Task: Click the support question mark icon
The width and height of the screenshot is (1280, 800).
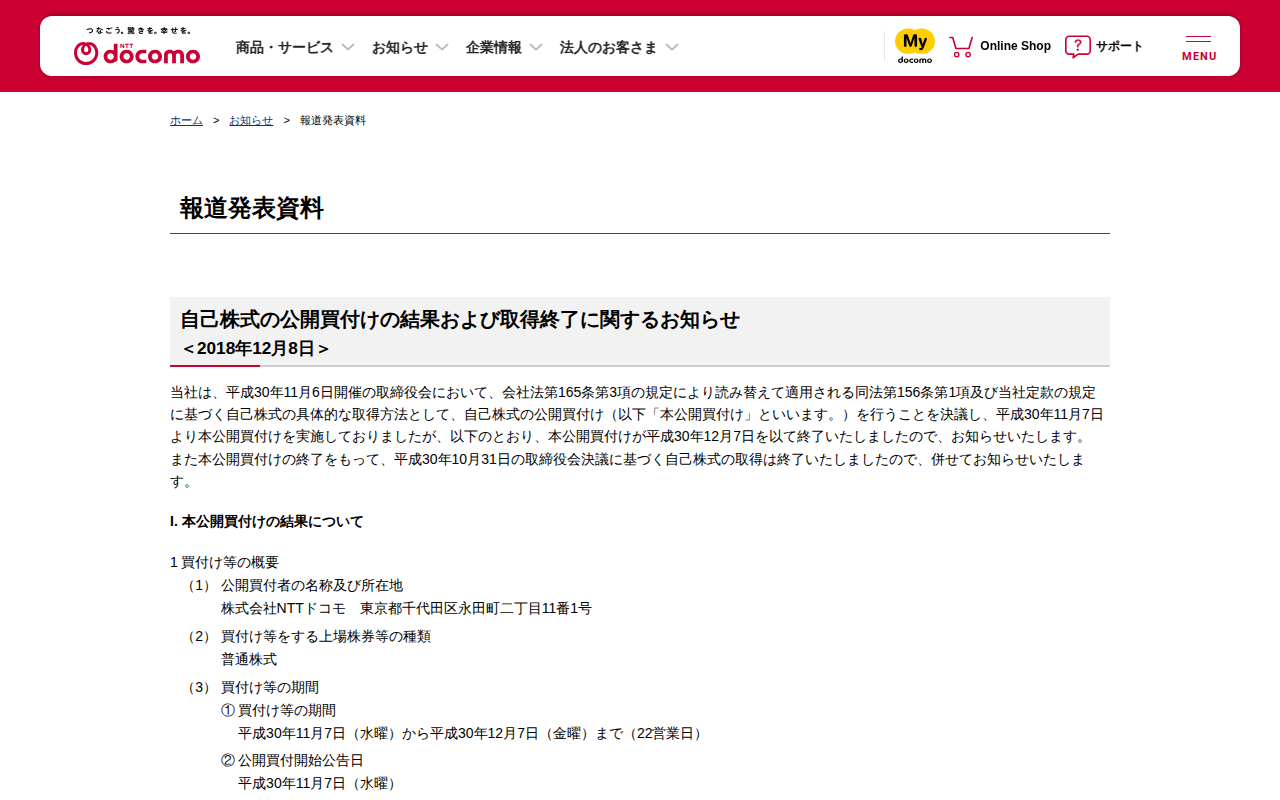Action: pos(1077,46)
